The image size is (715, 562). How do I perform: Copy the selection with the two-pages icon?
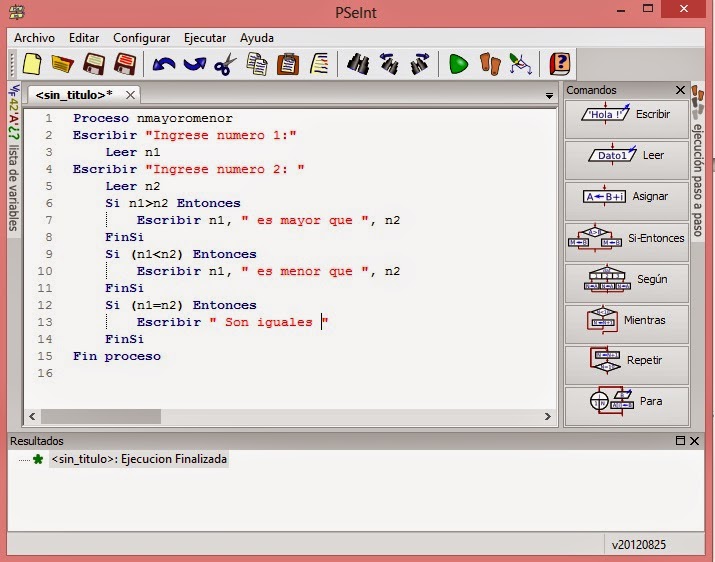[257, 64]
